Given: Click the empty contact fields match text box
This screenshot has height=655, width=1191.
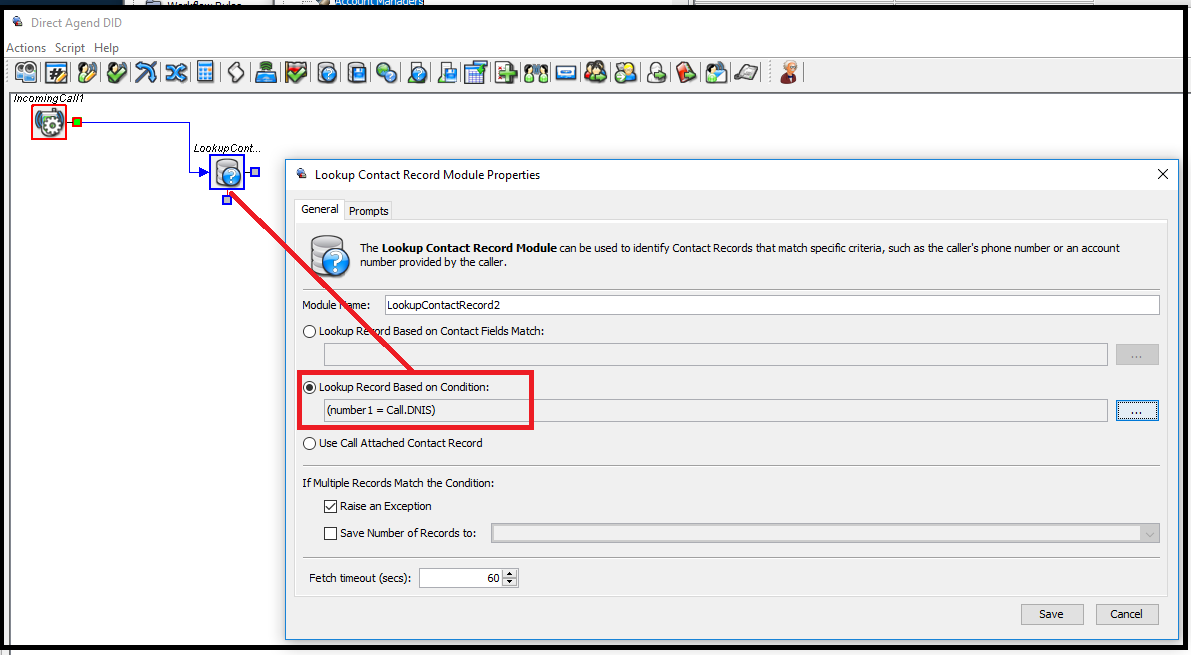Looking at the screenshot, I should tap(716, 355).
